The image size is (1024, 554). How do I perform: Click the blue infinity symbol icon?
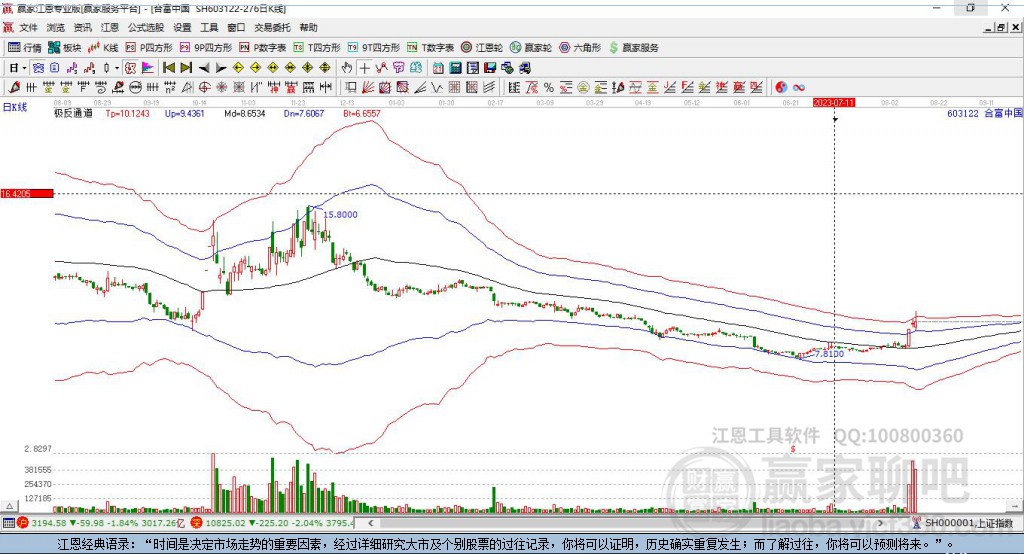[799, 88]
